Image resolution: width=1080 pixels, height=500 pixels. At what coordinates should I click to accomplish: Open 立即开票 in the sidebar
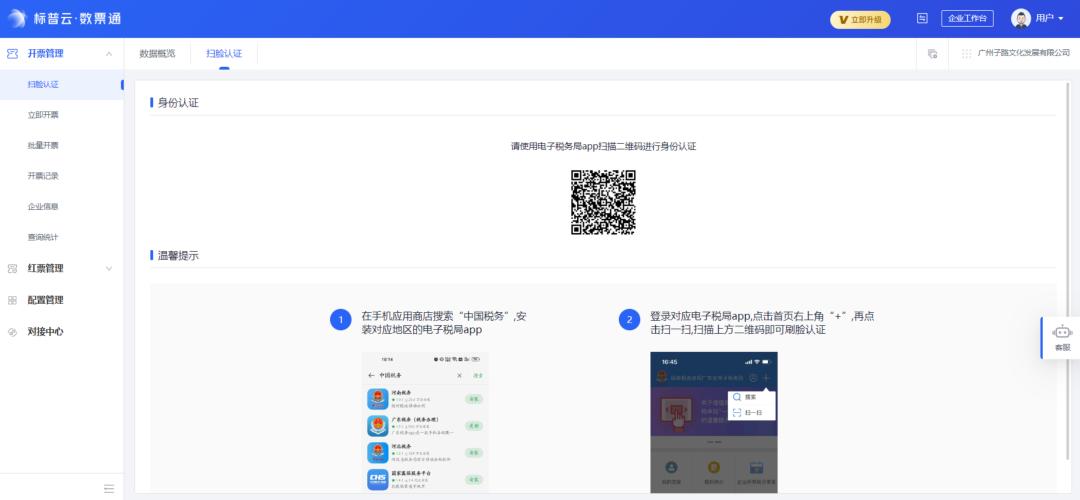pos(43,115)
